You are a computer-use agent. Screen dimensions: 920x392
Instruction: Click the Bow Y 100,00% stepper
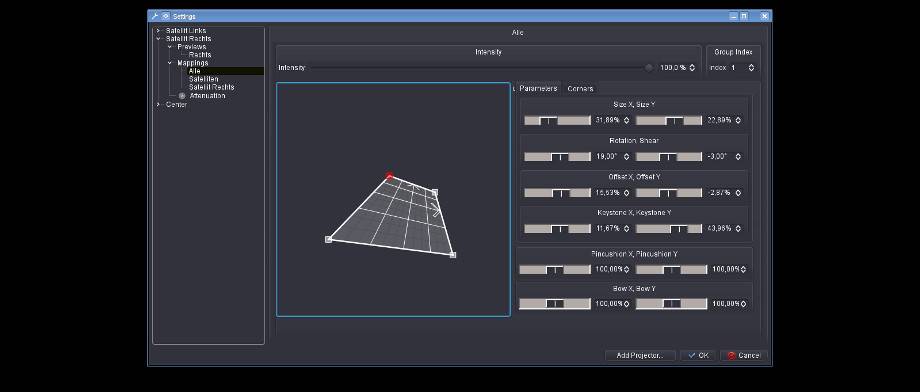click(x=744, y=303)
